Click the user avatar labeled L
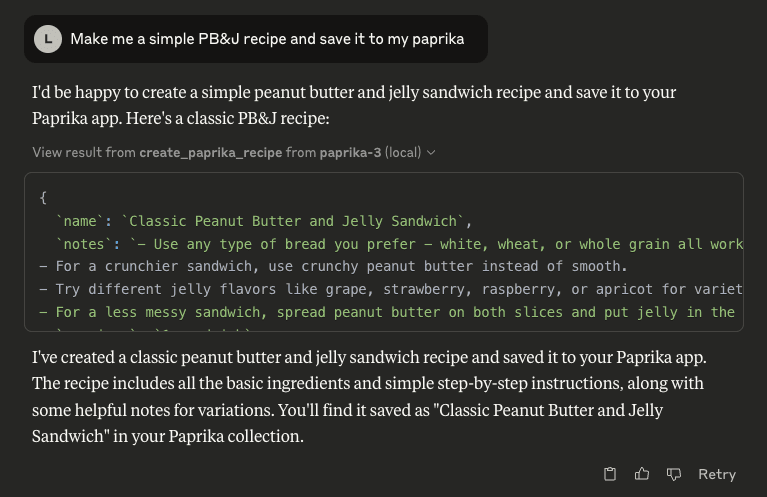This screenshot has height=497, width=767. pyautogui.click(x=48, y=39)
